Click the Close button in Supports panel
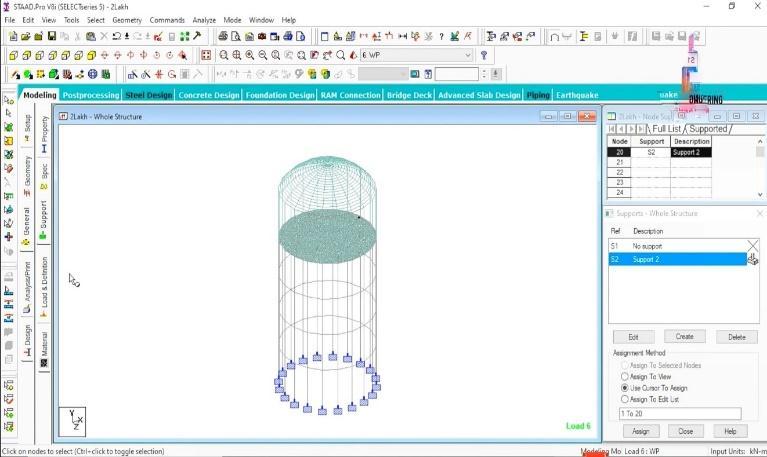Screen dimensions: 767x457 click(x=685, y=431)
